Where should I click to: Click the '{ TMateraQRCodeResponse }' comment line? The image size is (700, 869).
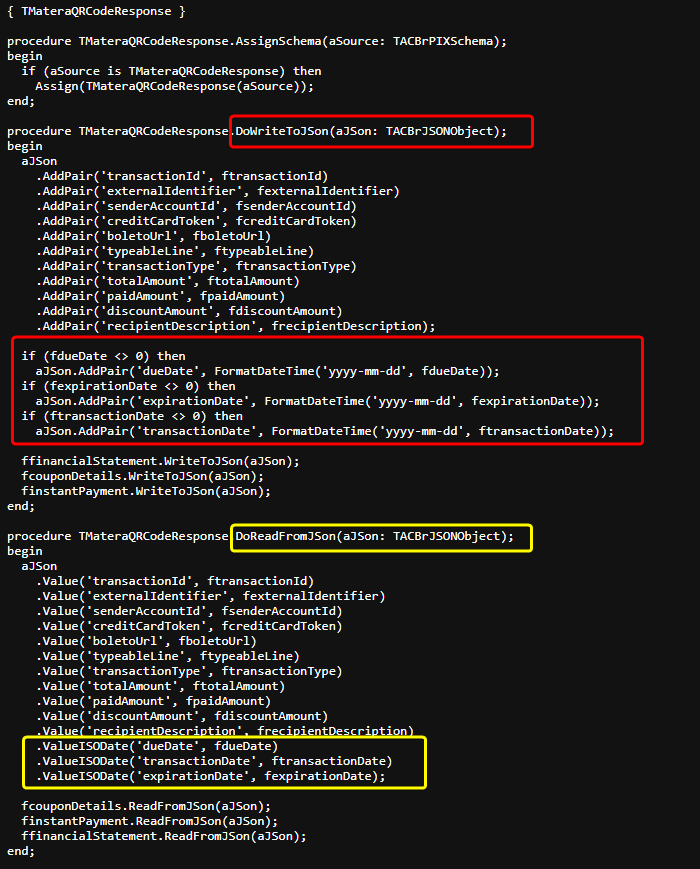tap(96, 11)
